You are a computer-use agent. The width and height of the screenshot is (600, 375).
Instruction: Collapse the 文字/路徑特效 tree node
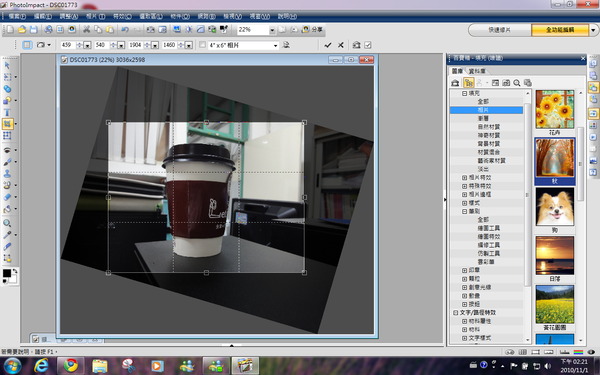[456, 313]
